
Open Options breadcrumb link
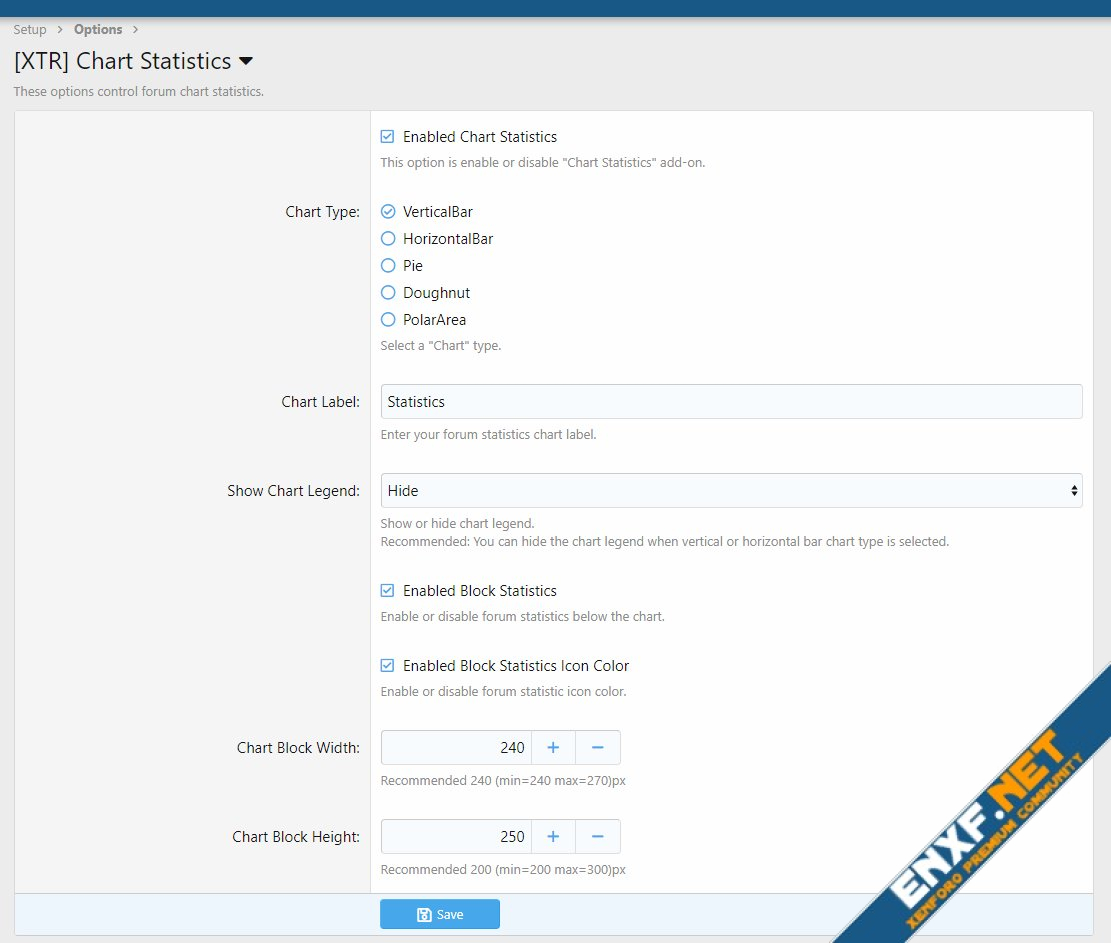pos(98,30)
